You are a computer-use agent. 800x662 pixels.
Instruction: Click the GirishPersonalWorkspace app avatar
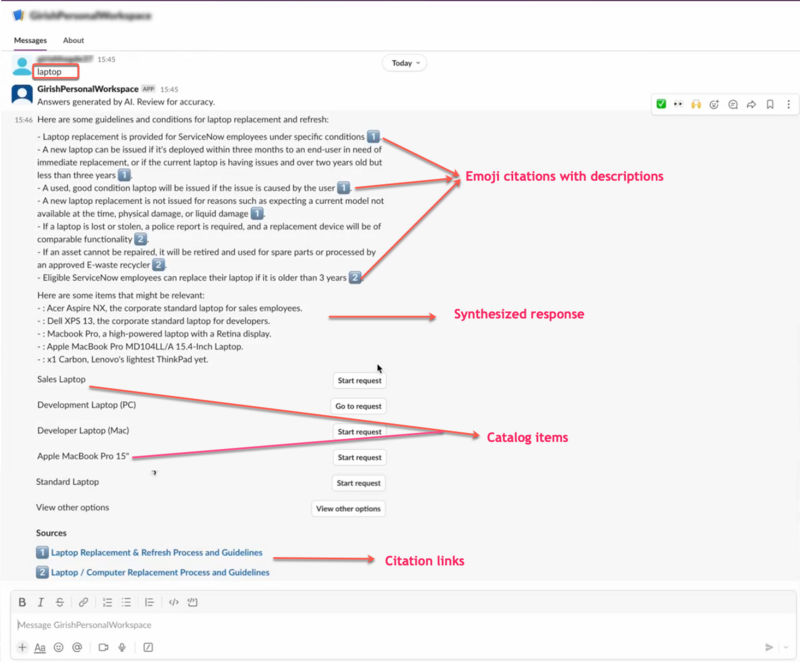(22, 95)
